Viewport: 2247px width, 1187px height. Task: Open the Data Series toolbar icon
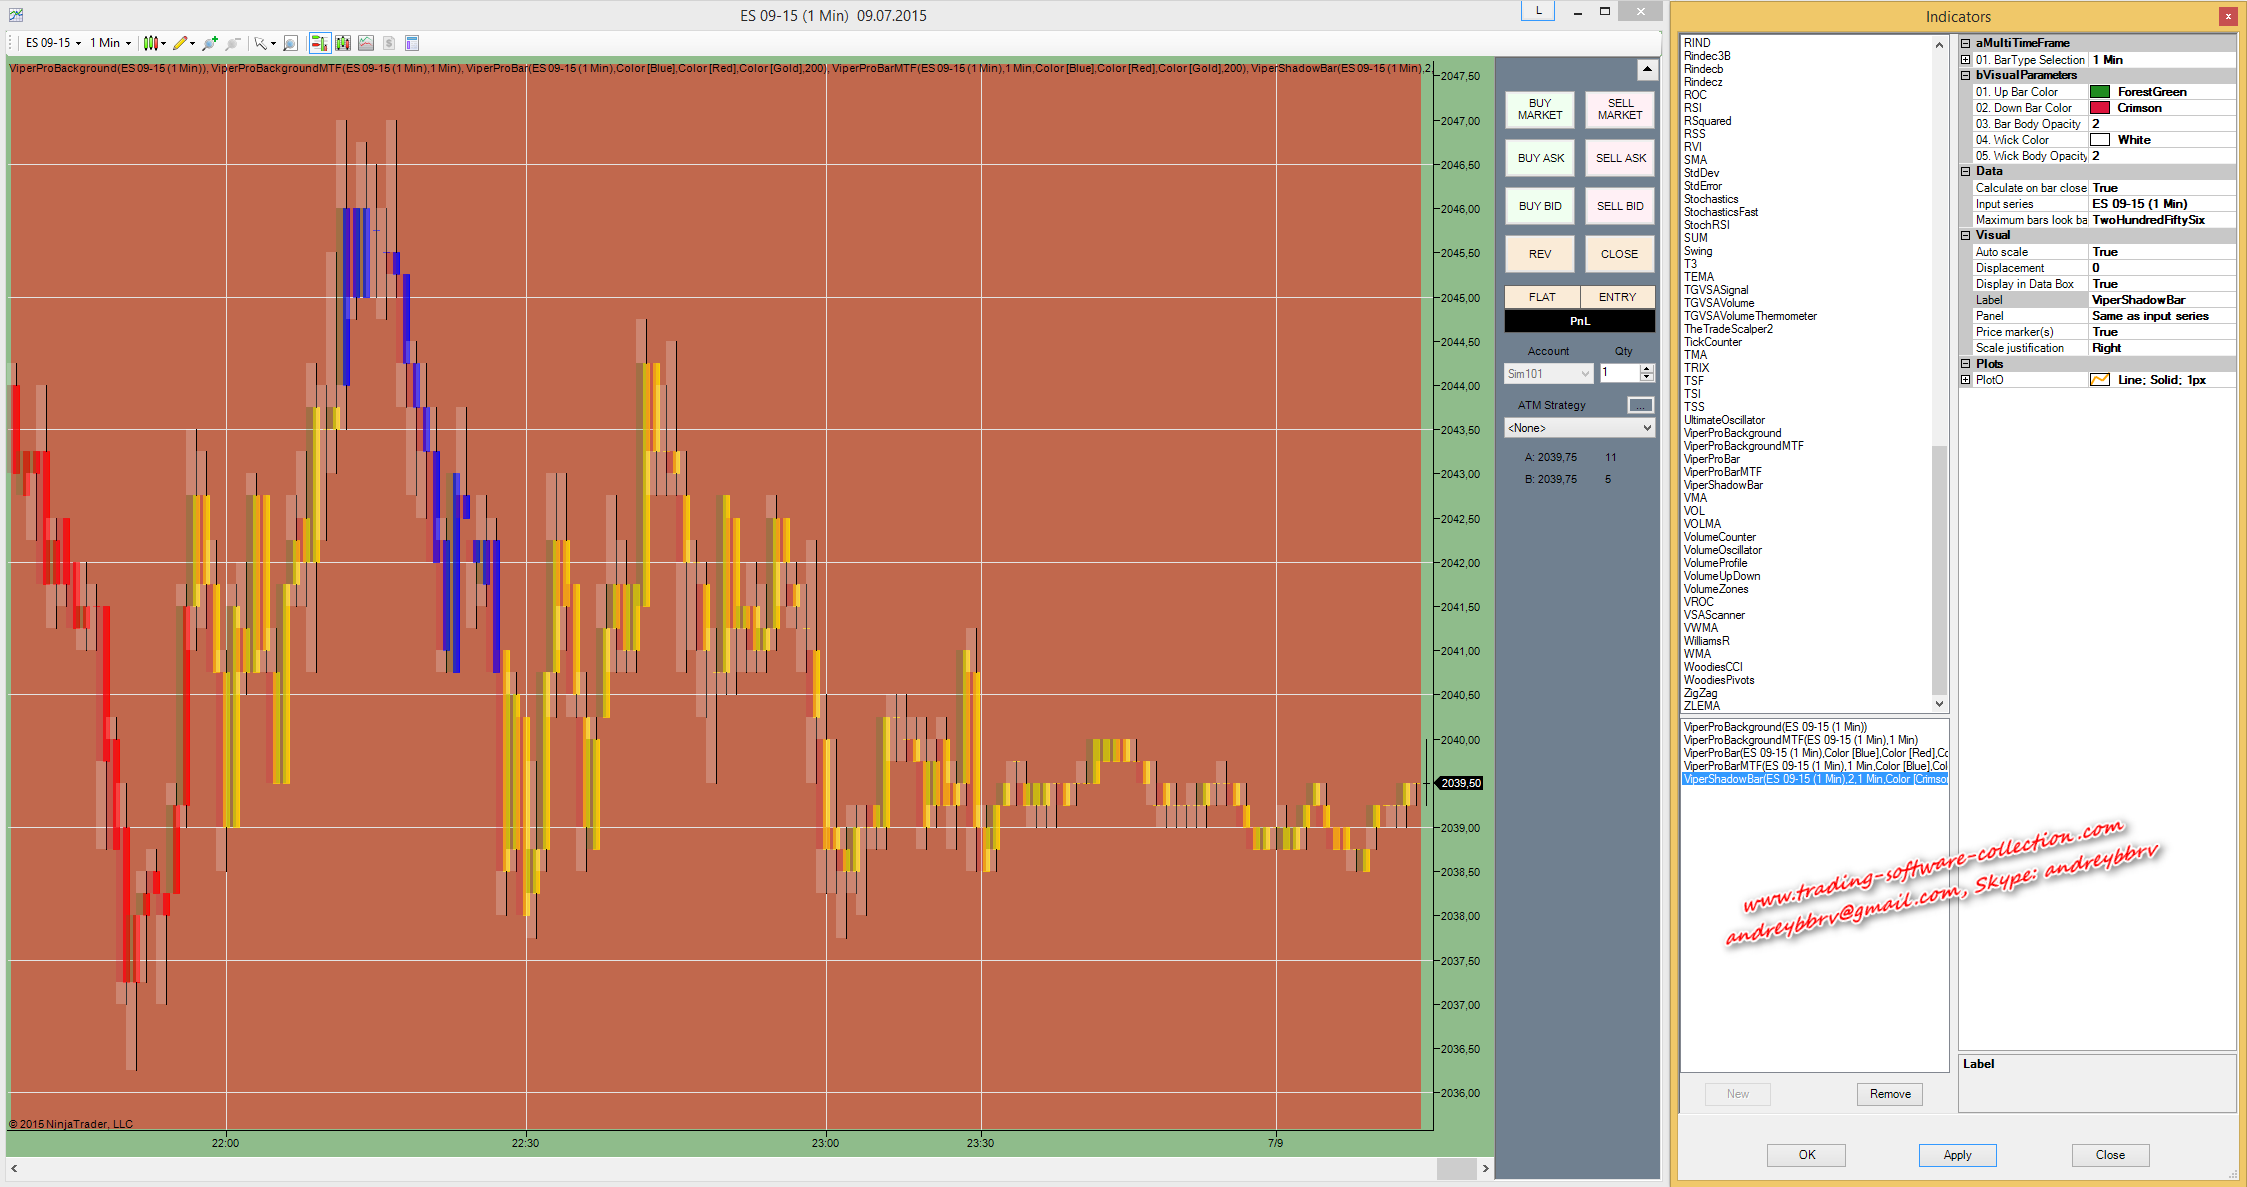[x=343, y=43]
